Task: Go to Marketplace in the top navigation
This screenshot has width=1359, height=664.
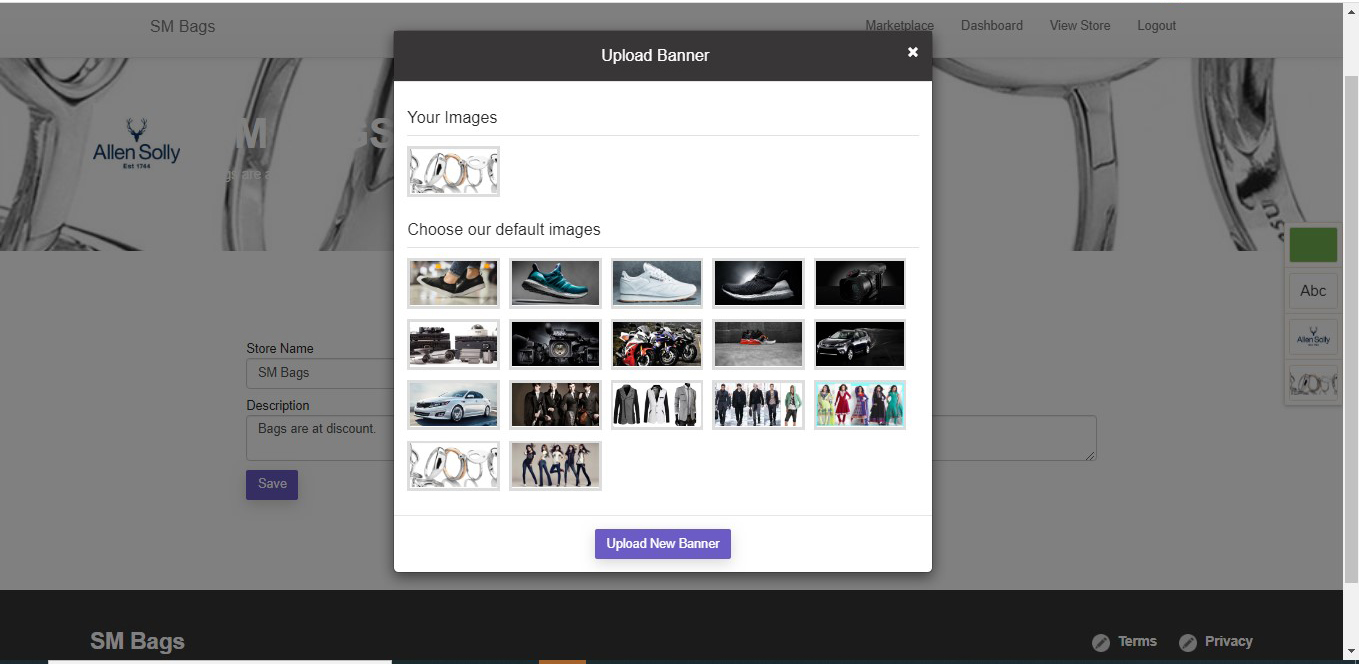Action: click(x=899, y=26)
